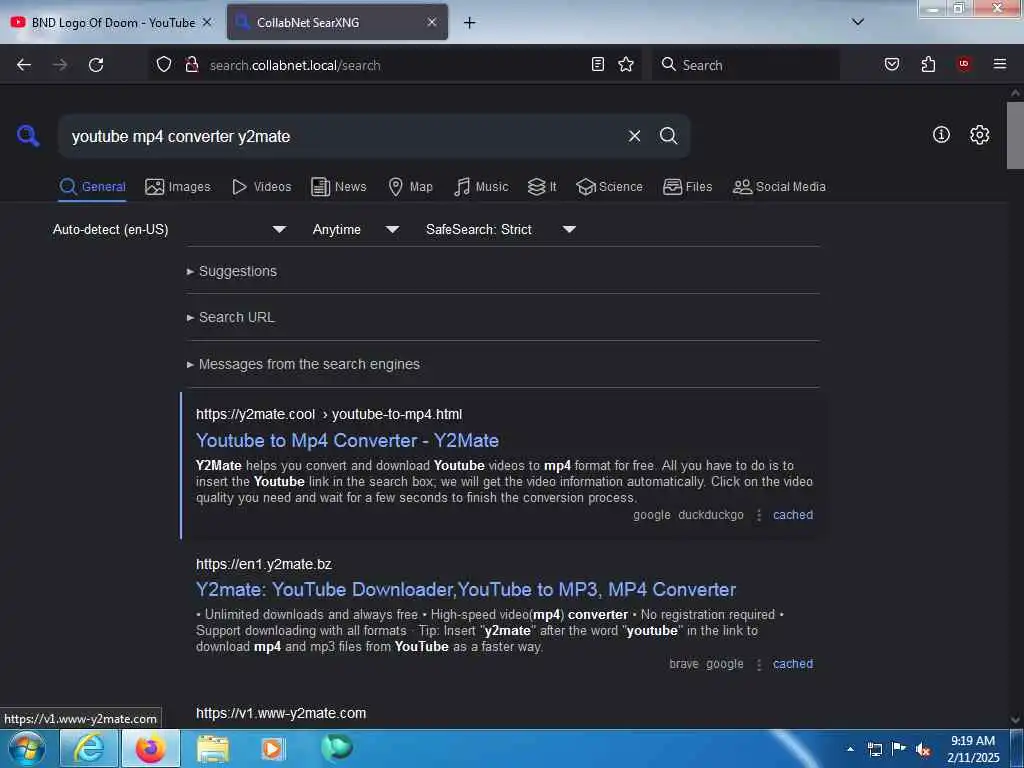Open the uBlock Origin extension icon

pos(964,64)
